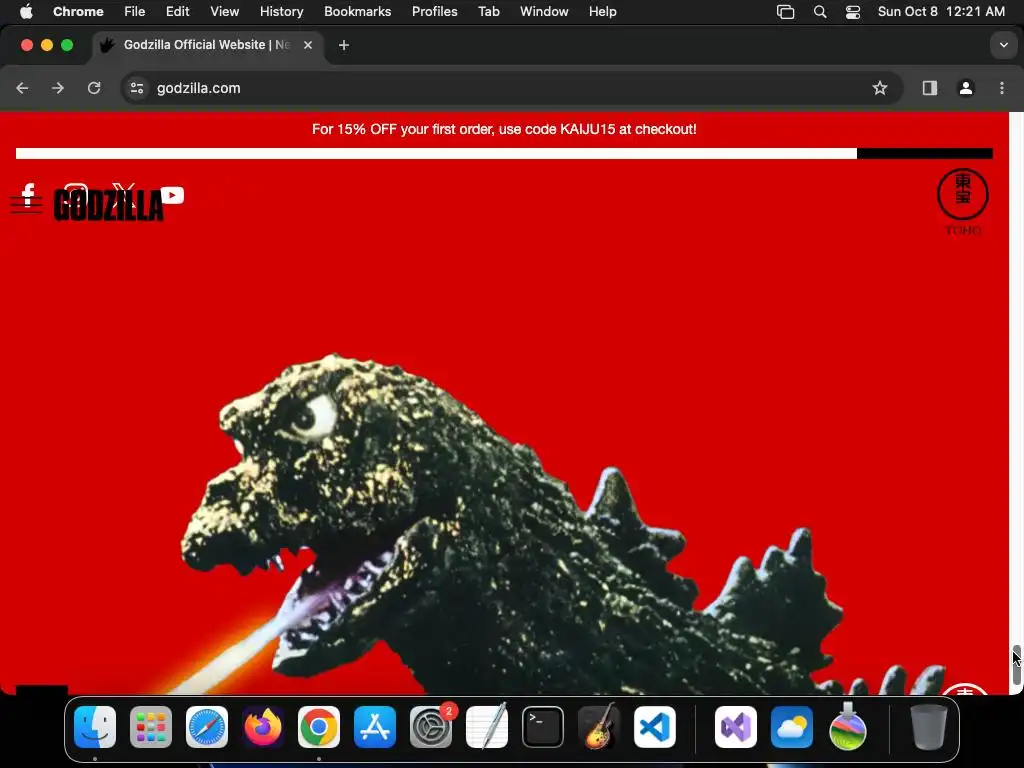Open Finder from the dock

coord(95,727)
